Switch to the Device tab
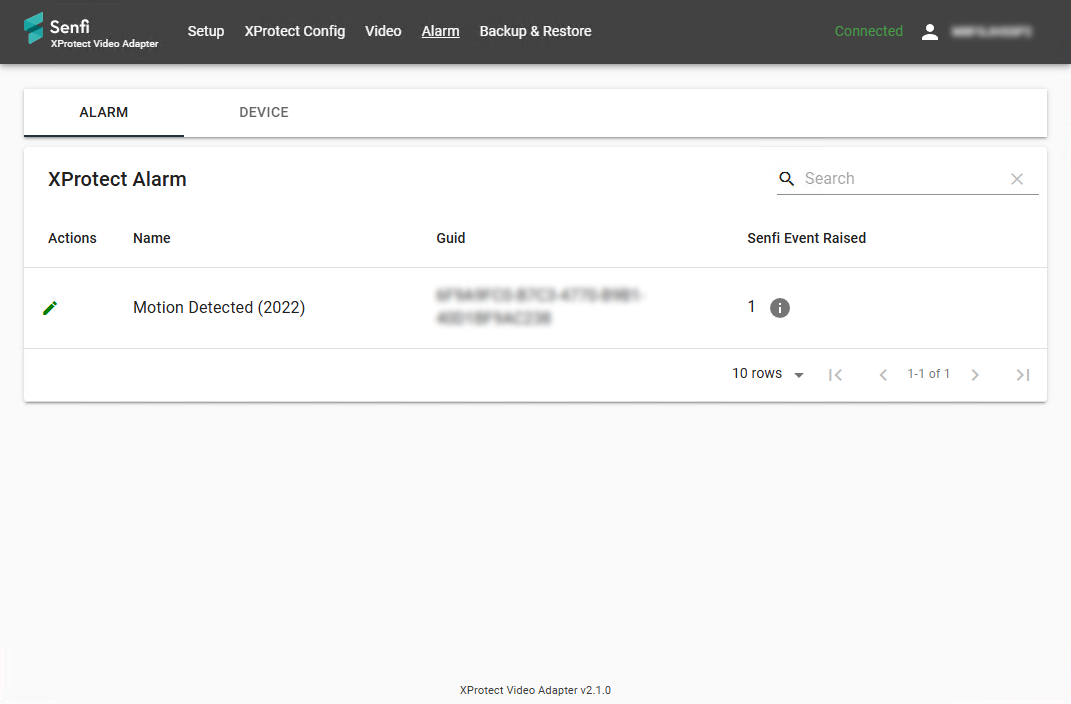The height and width of the screenshot is (704, 1071). point(264,113)
